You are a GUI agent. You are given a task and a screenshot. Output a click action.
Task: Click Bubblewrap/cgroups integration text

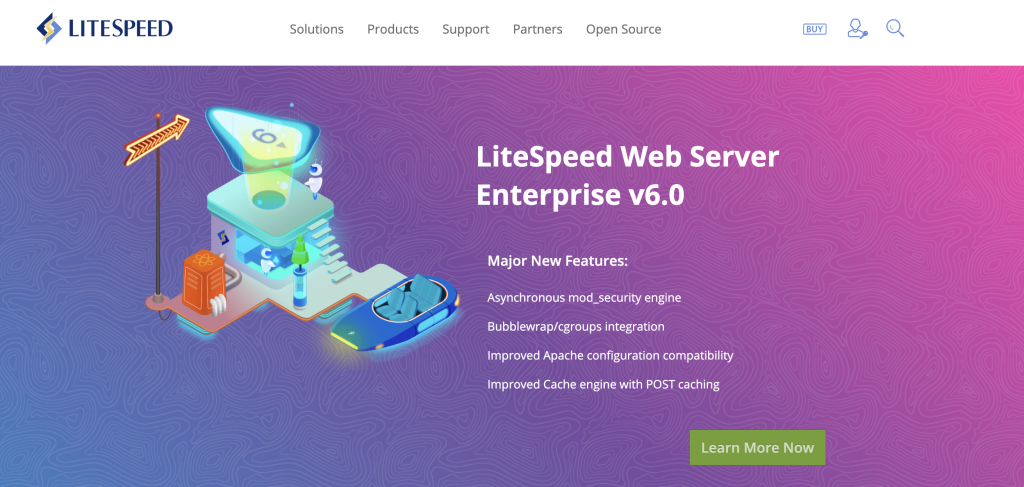pos(576,326)
